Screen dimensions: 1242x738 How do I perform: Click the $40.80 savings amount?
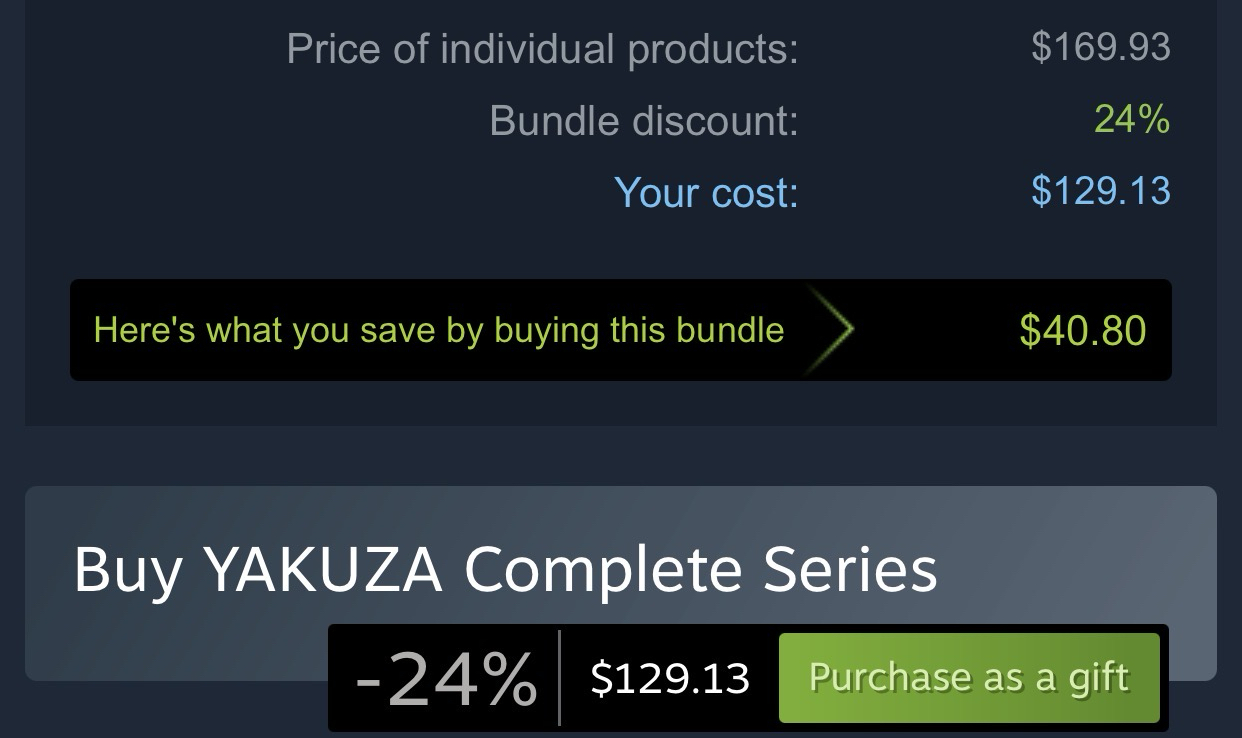point(1082,331)
